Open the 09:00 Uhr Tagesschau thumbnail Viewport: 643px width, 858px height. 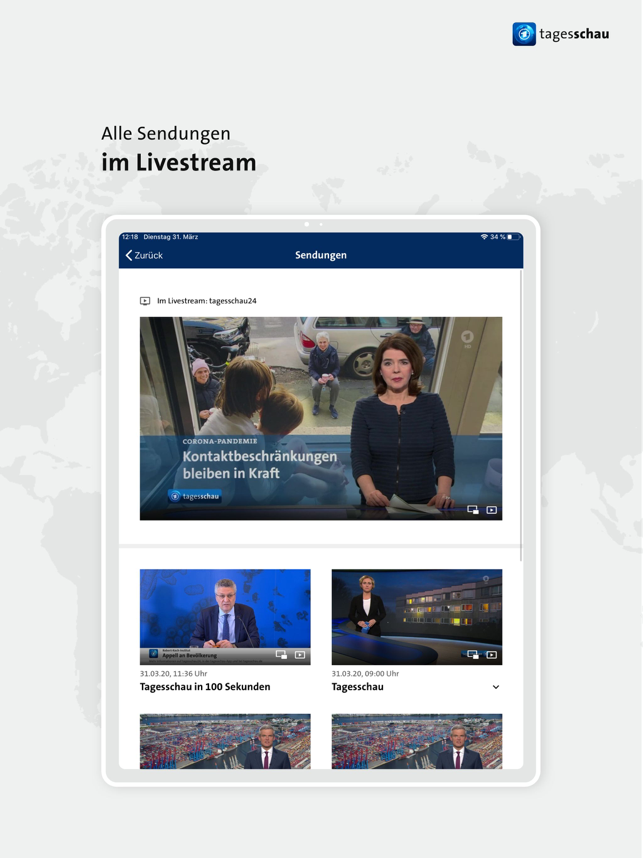[416, 617]
